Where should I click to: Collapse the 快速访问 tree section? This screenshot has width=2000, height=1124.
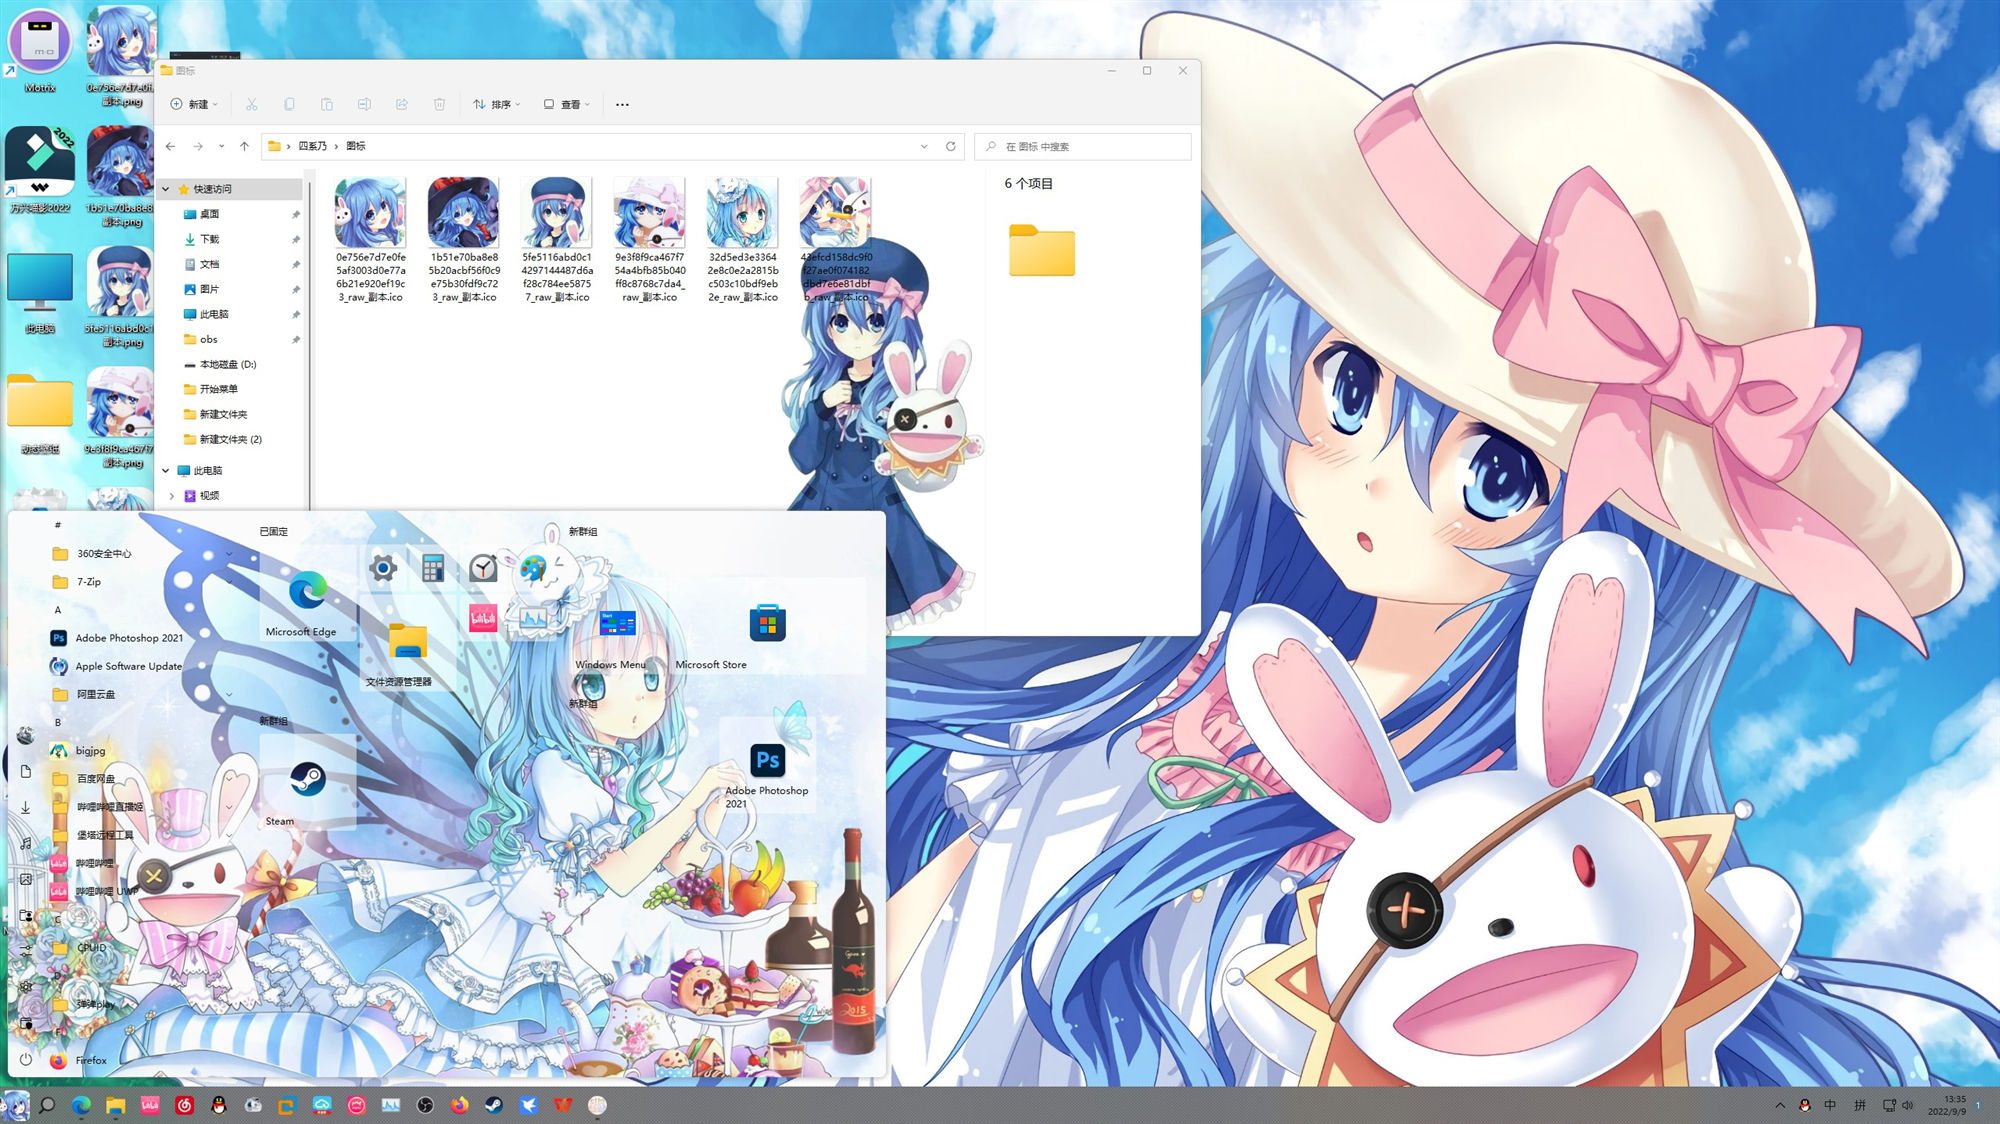166,189
